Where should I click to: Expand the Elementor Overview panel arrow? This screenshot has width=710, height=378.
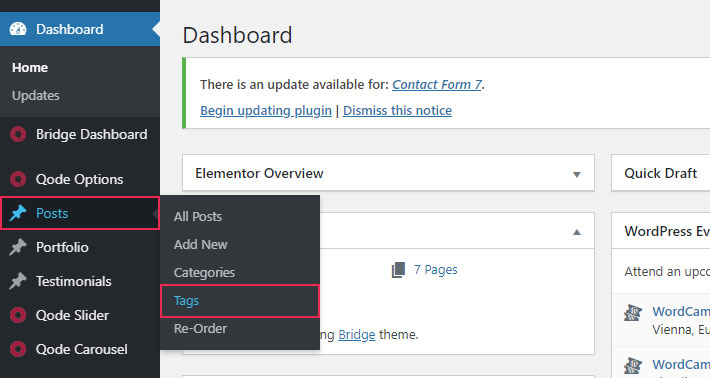(576, 174)
